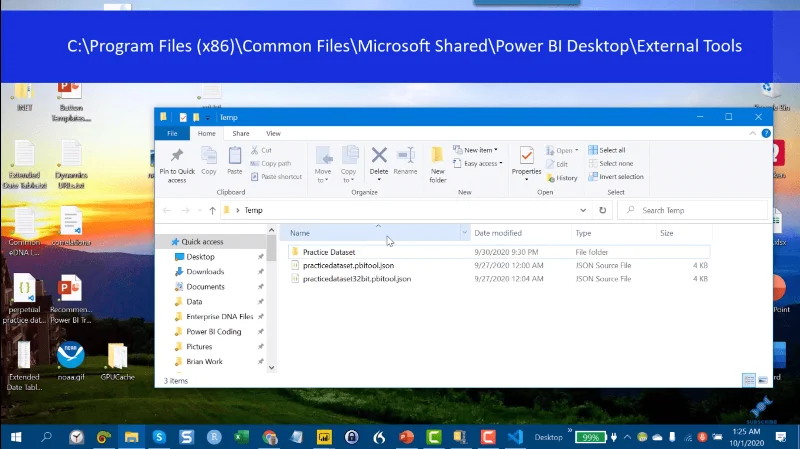Click the Forward navigation arrow

185,210
